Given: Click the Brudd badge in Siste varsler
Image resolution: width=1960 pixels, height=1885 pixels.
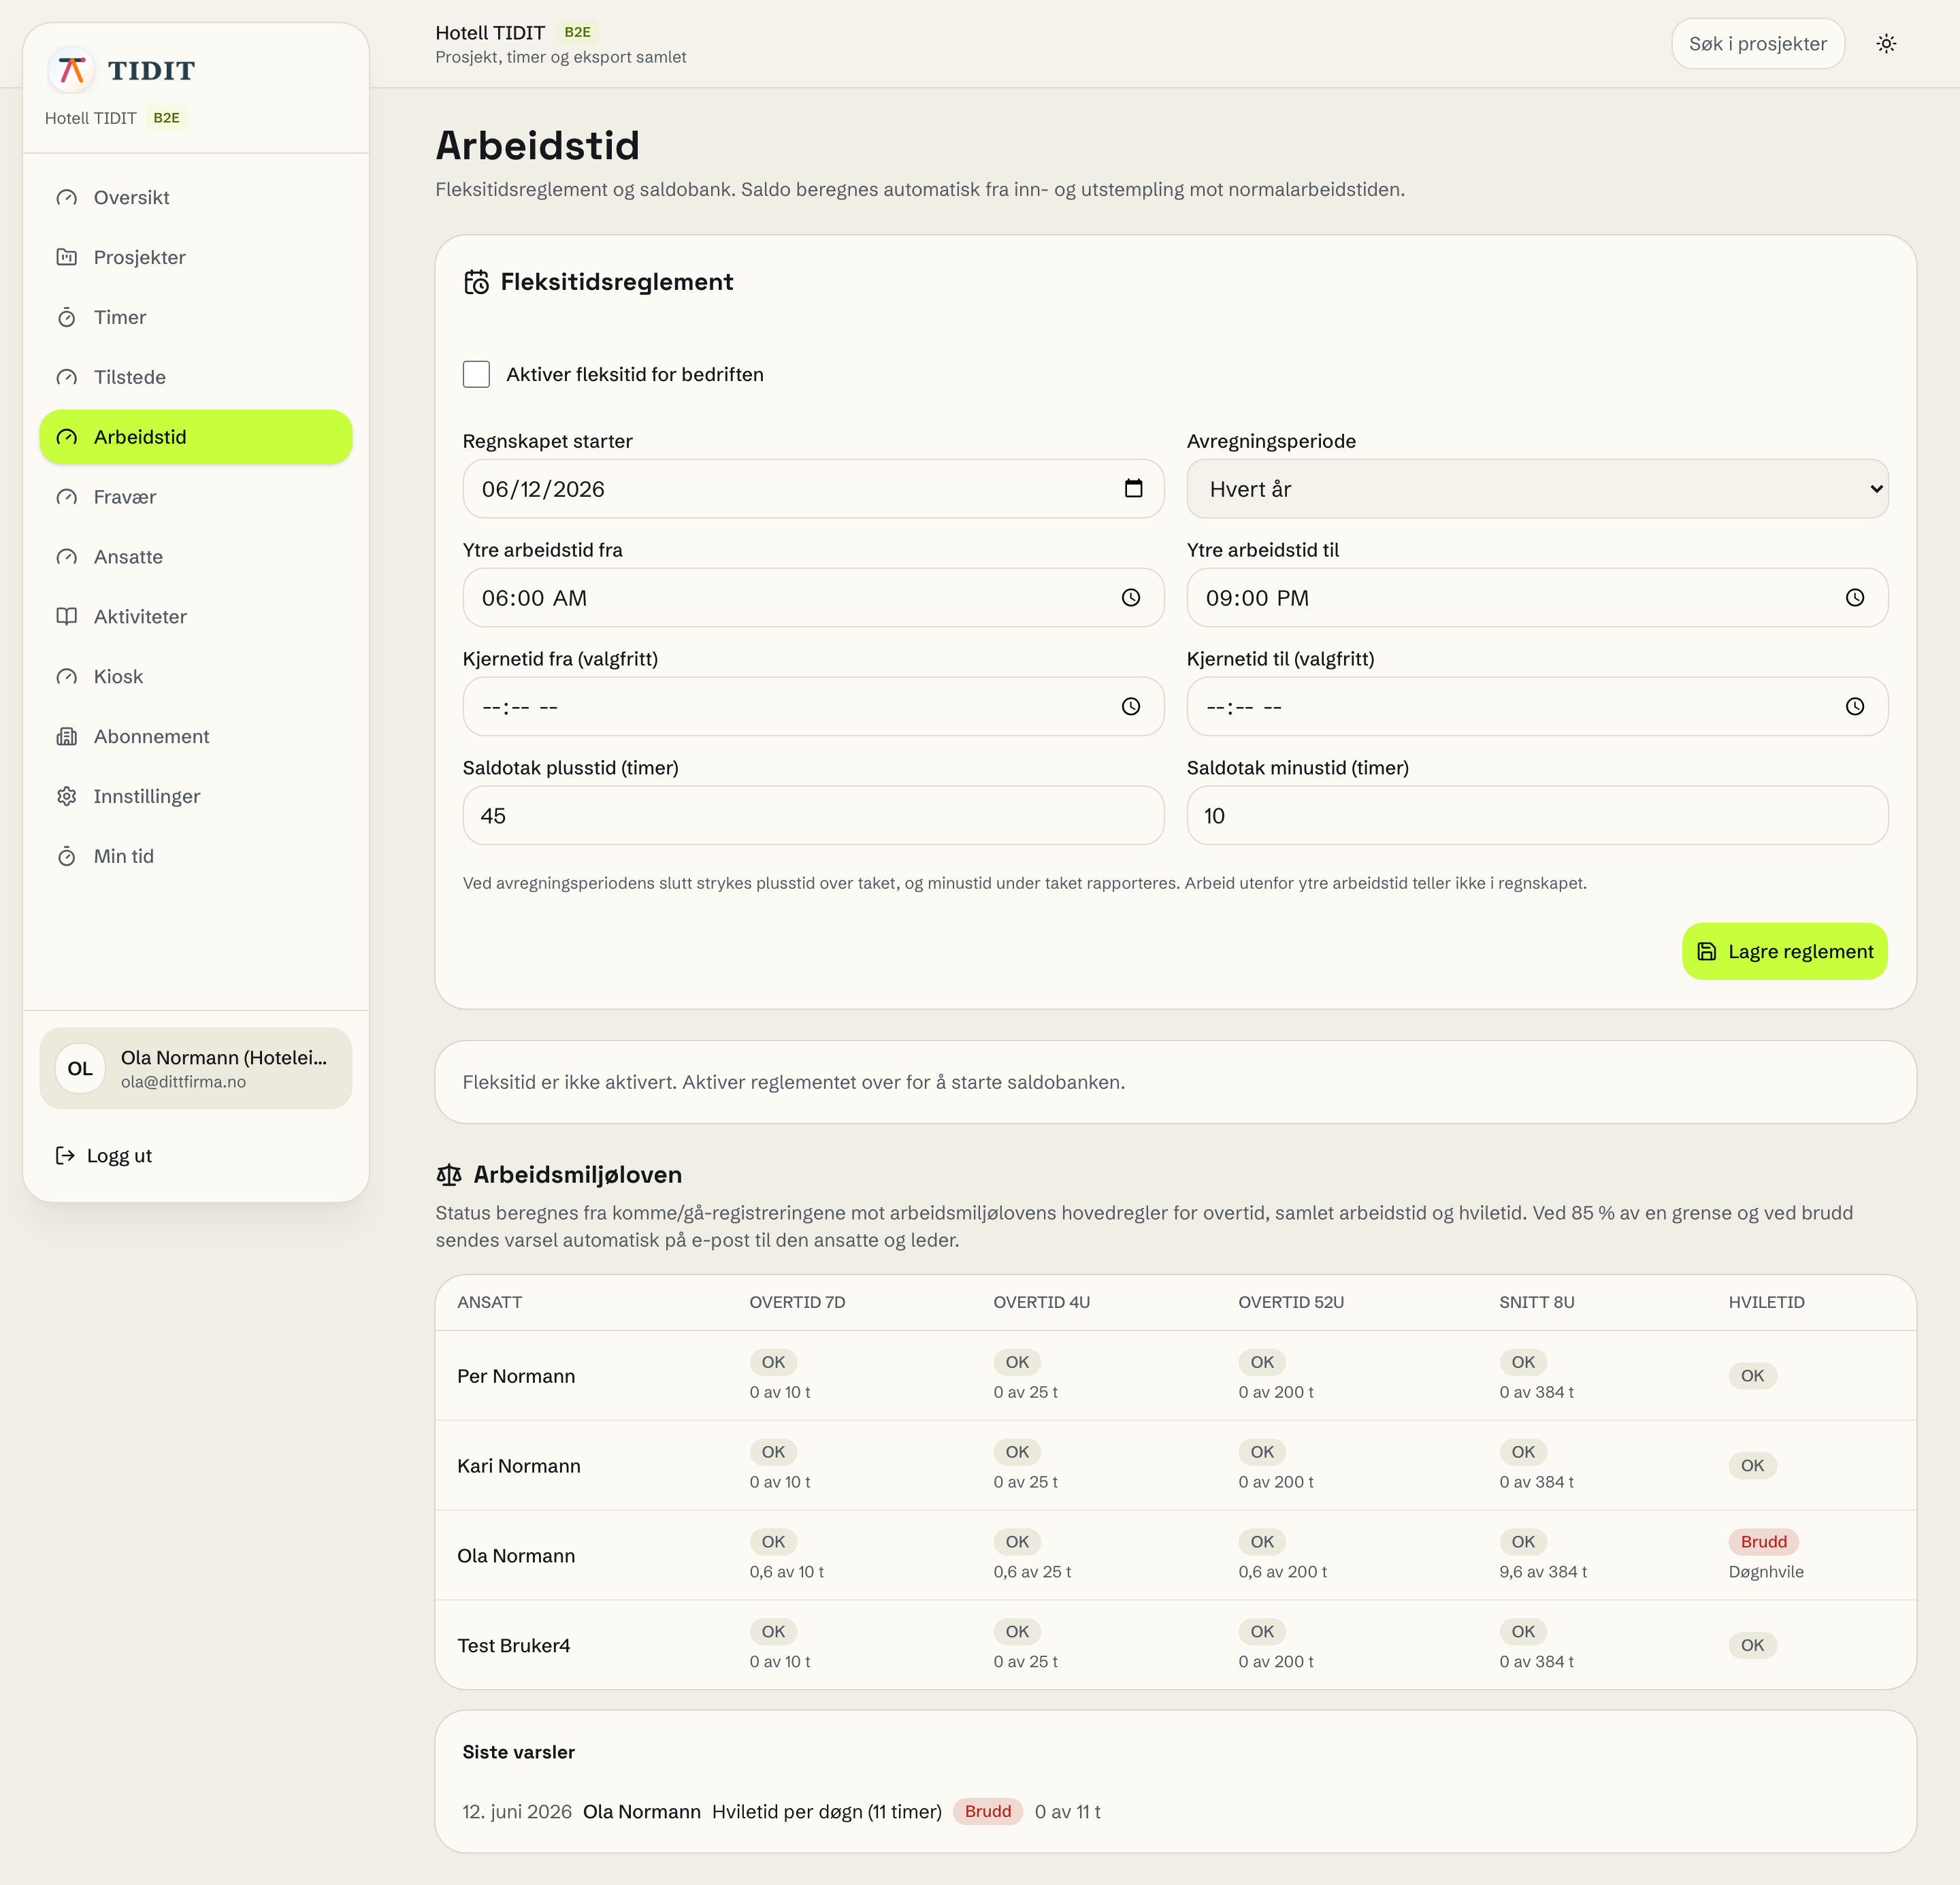Looking at the screenshot, I should click(x=987, y=1811).
